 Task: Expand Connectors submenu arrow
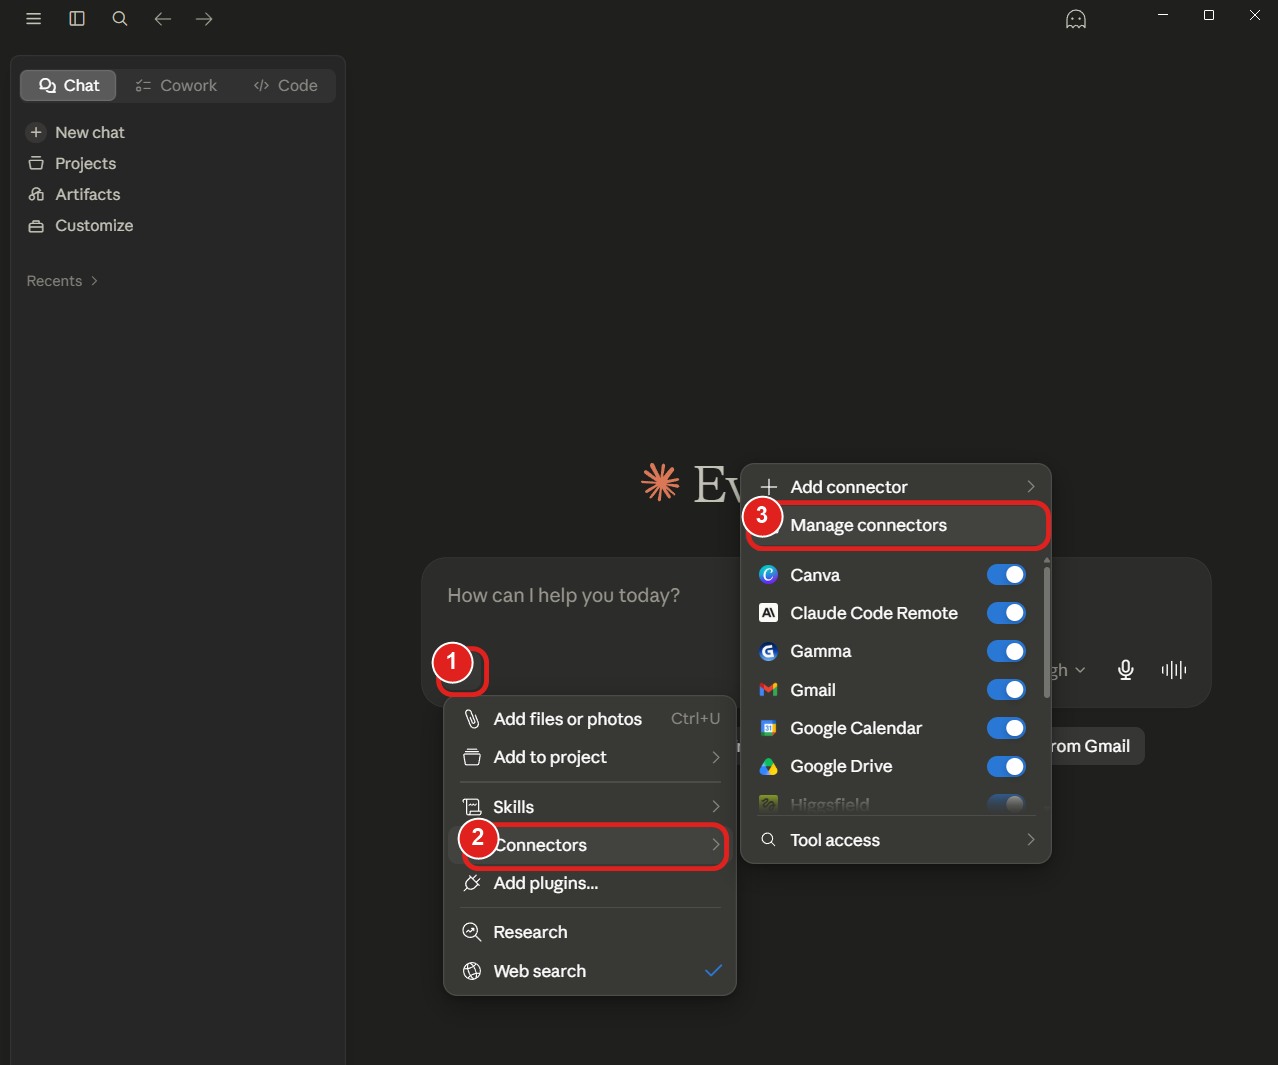point(716,845)
